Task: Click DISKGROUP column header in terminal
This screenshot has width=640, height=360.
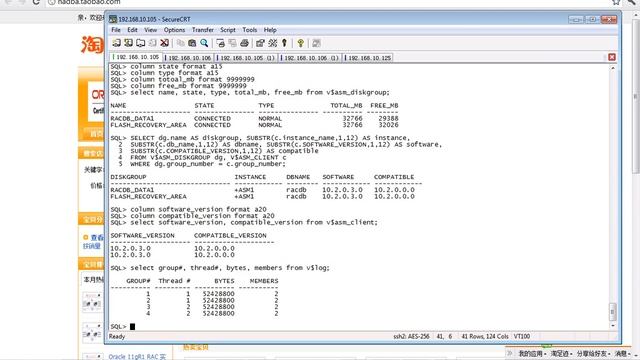Action: click(128, 177)
